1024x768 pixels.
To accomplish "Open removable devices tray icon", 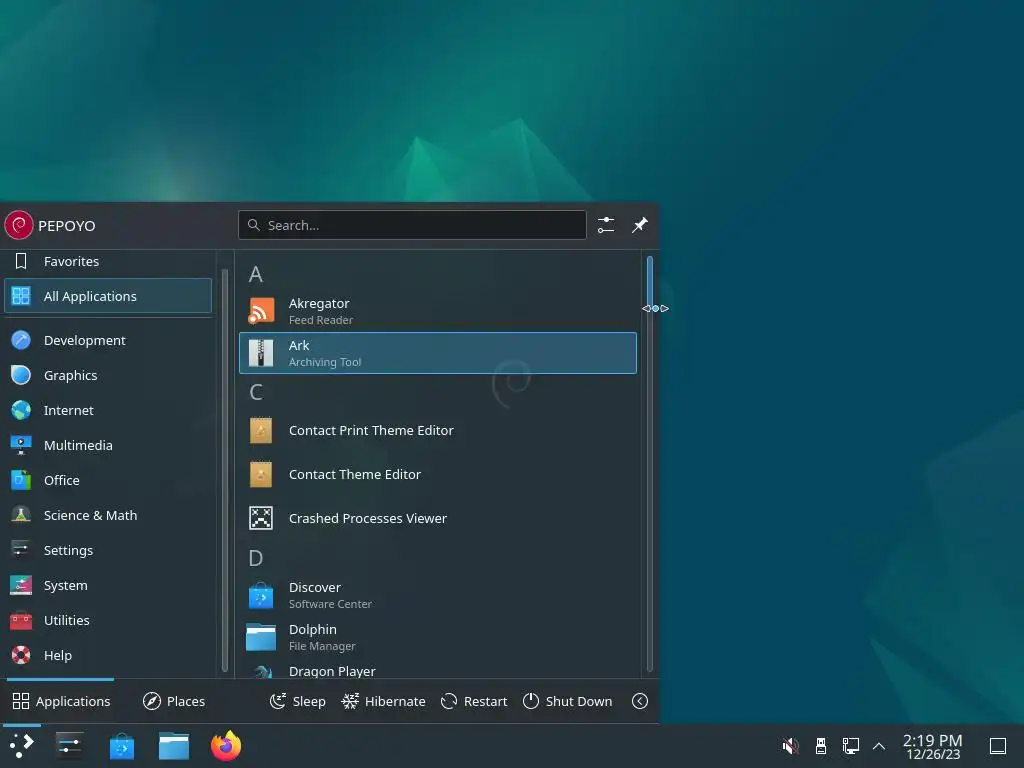I will (x=821, y=745).
